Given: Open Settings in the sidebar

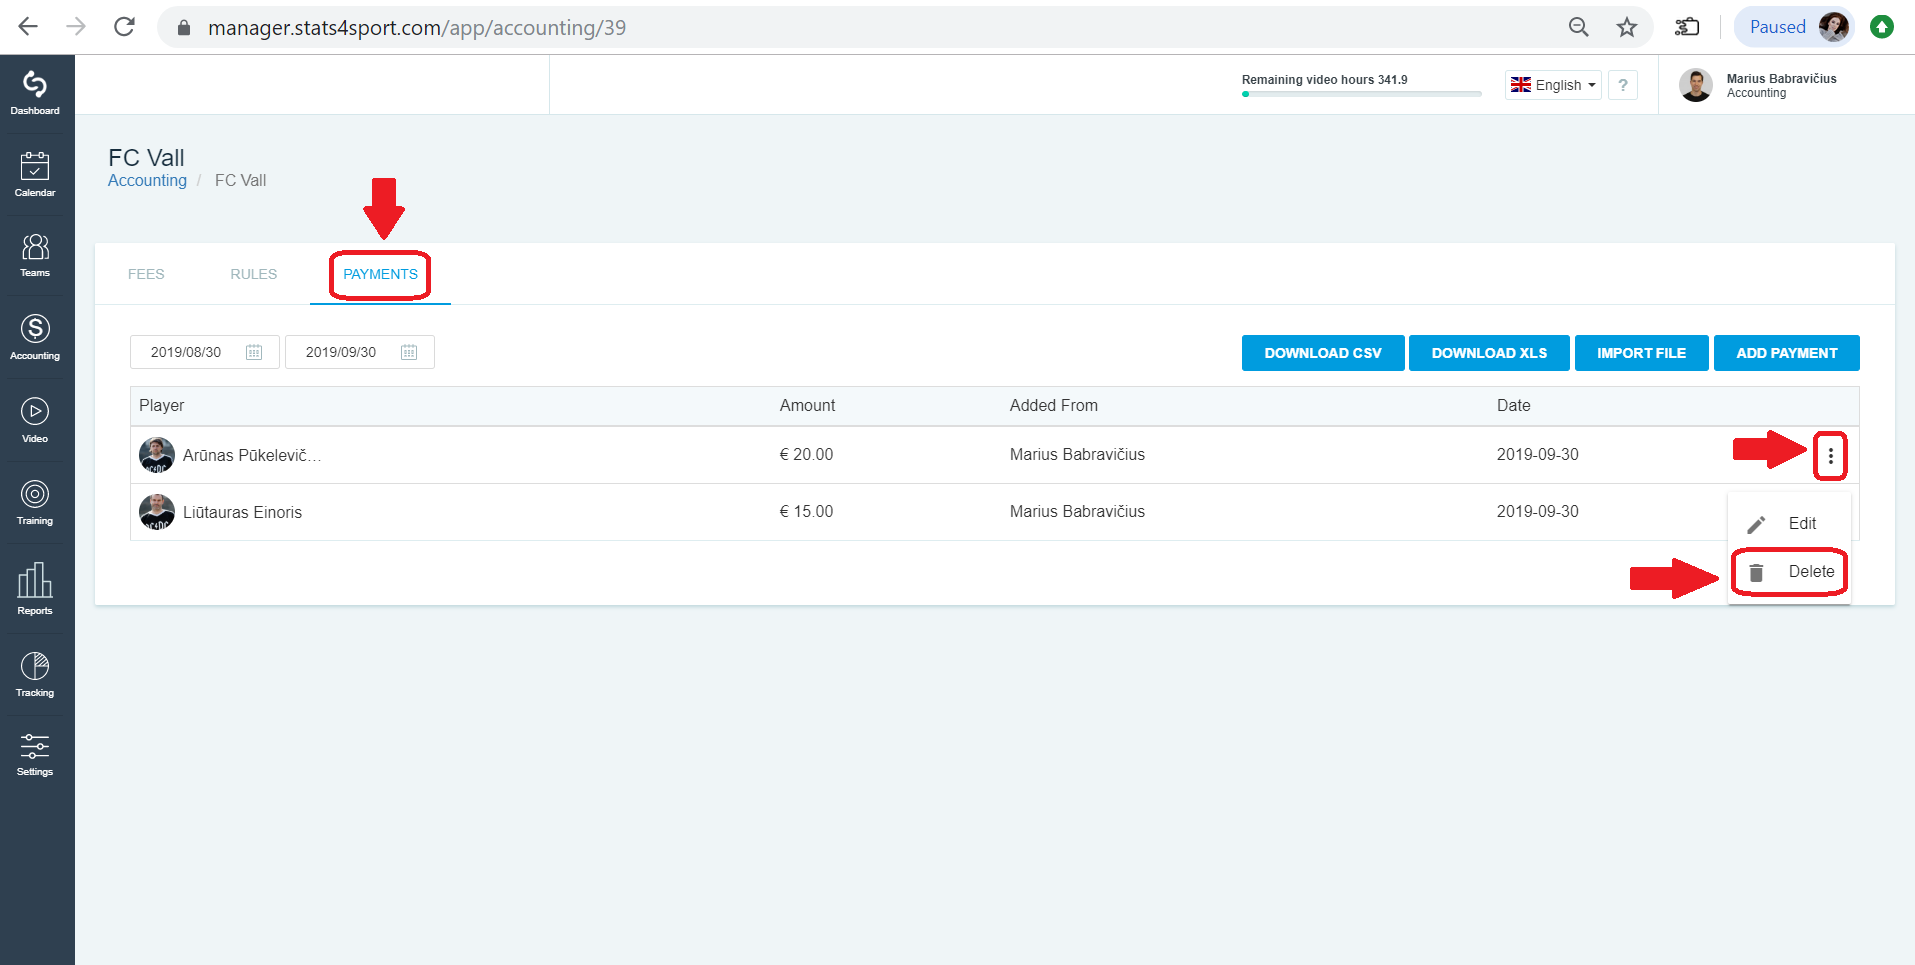Looking at the screenshot, I should (35, 754).
